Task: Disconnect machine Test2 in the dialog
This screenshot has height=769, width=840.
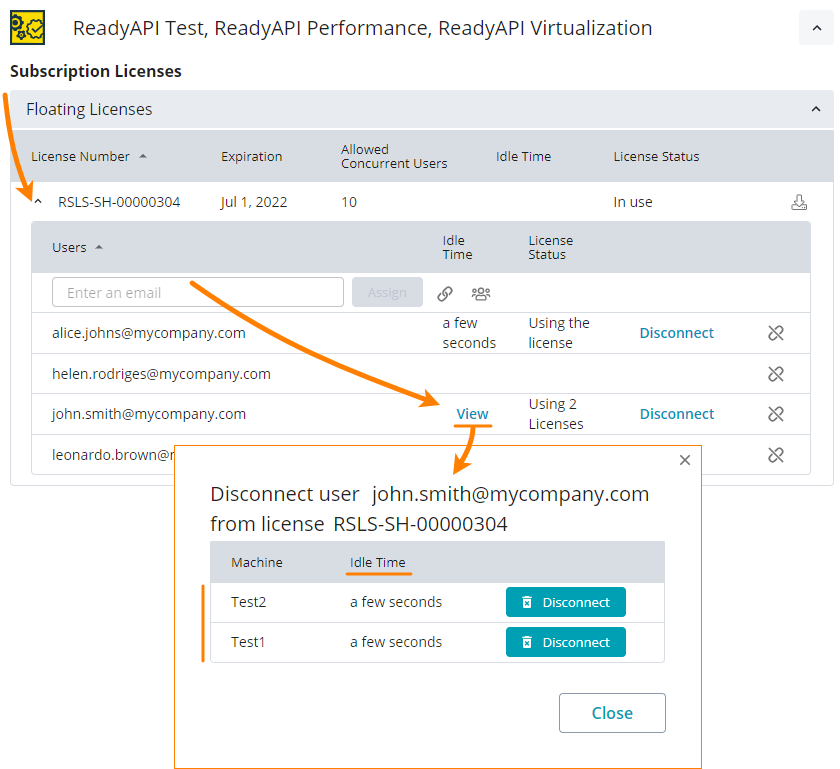Action: (565, 602)
